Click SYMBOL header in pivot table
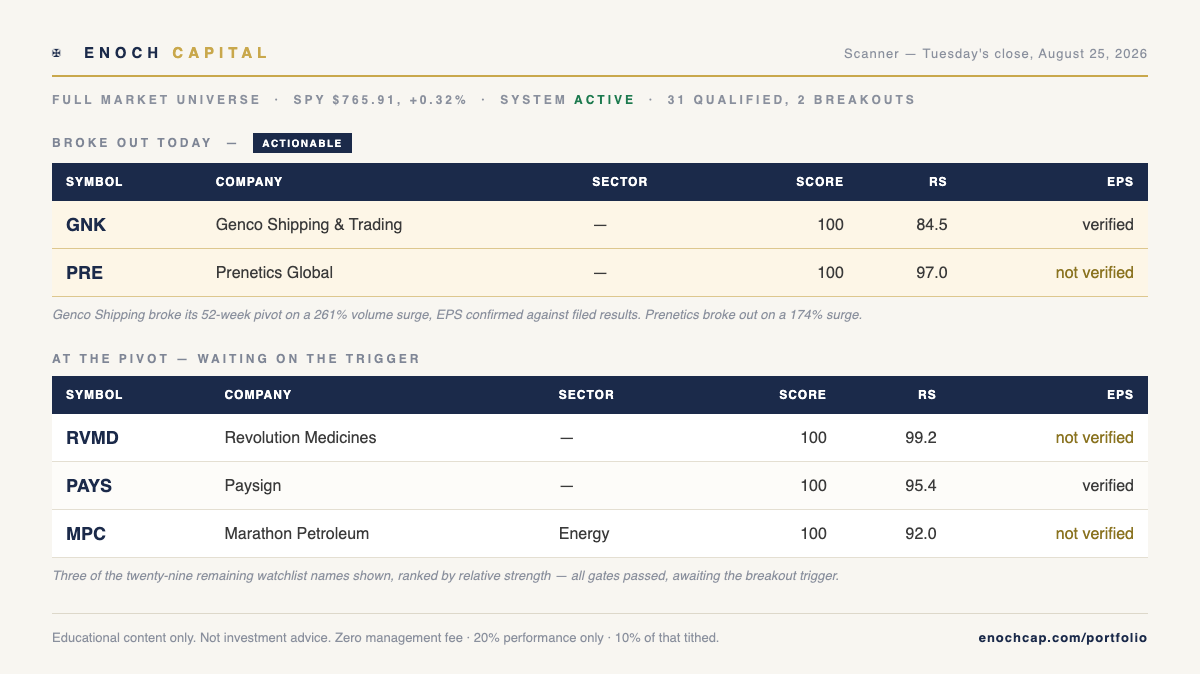 click(94, 395)
